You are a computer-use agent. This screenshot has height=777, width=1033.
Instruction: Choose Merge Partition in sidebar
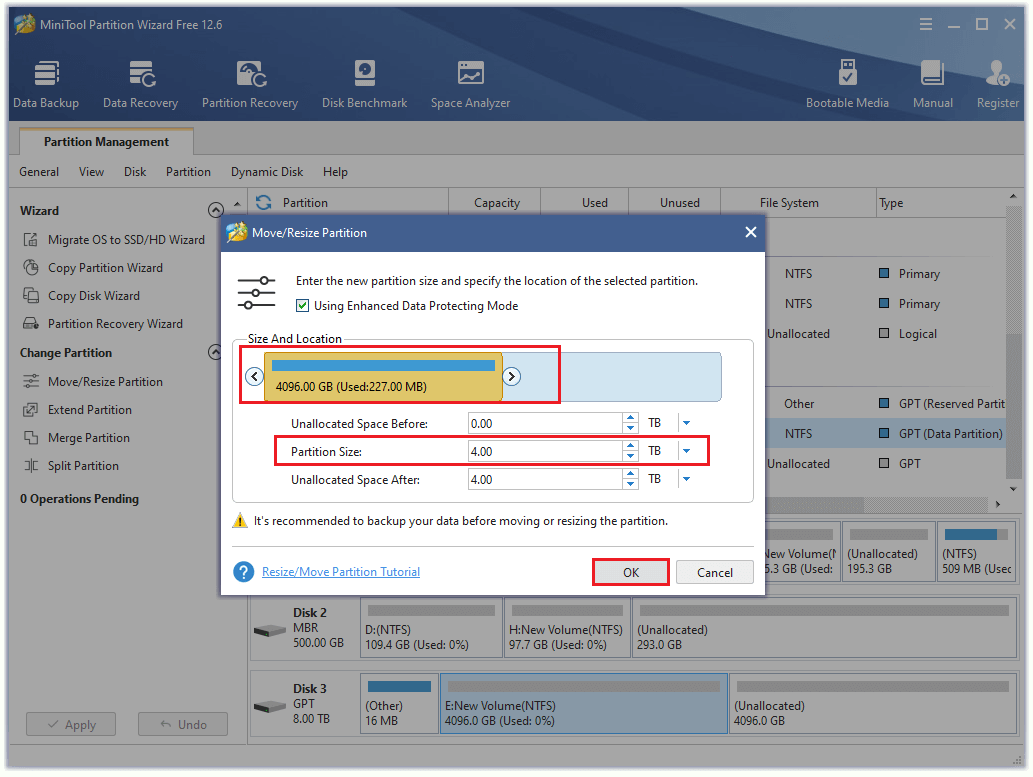point(76,438)
